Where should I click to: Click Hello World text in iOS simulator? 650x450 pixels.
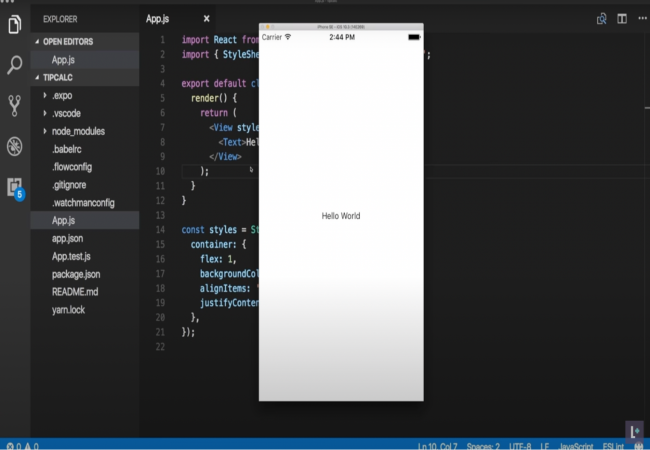coord(340,216)
